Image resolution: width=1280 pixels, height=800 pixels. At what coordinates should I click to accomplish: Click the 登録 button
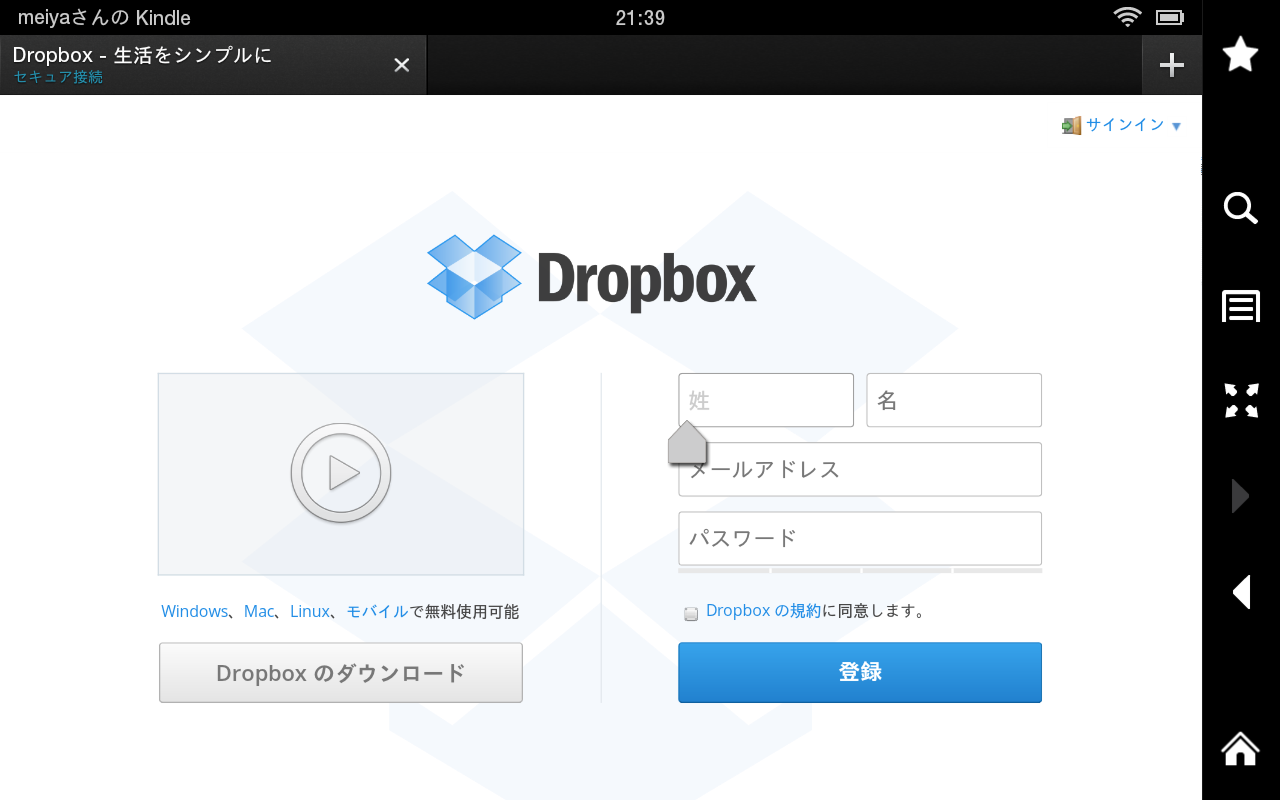pos(860,673)
